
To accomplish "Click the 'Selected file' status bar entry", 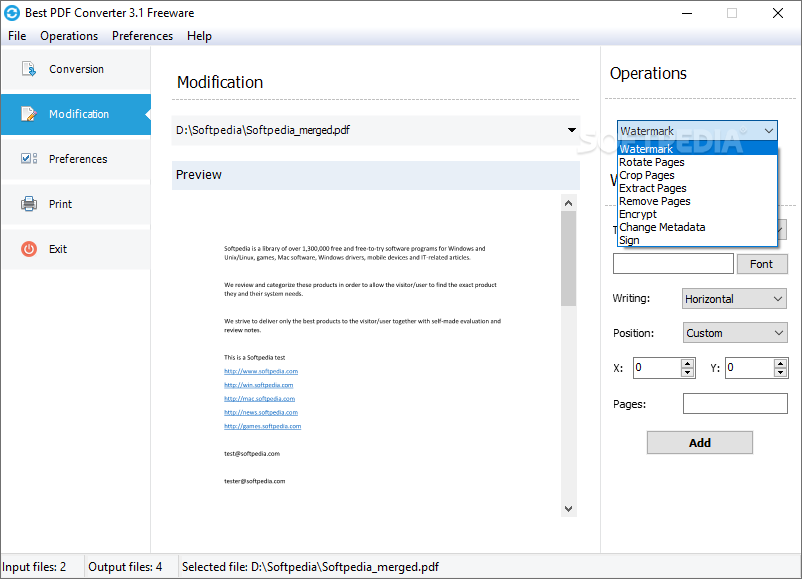I will coord(310,567).
